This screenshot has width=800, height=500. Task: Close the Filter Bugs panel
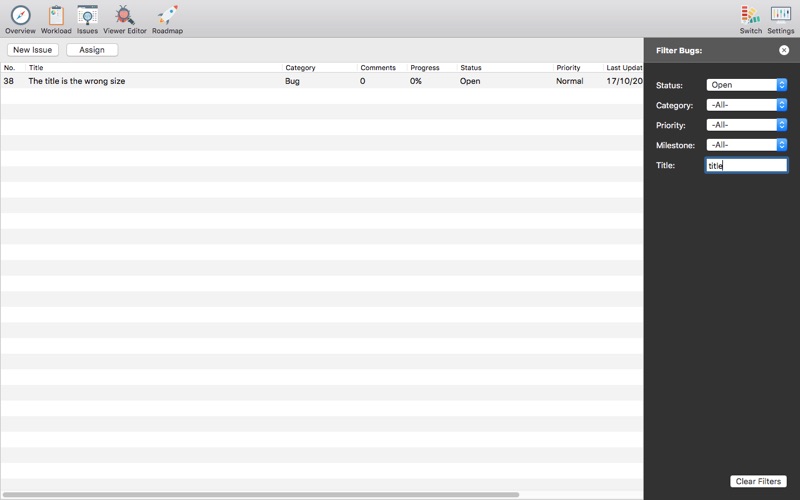click(x=784, y=50)
